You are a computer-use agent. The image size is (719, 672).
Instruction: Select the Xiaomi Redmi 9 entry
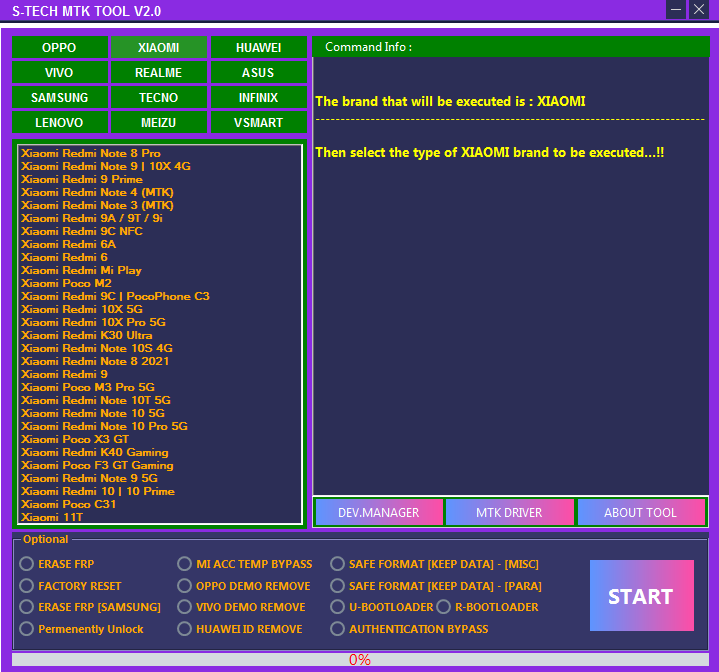(160, 374)
